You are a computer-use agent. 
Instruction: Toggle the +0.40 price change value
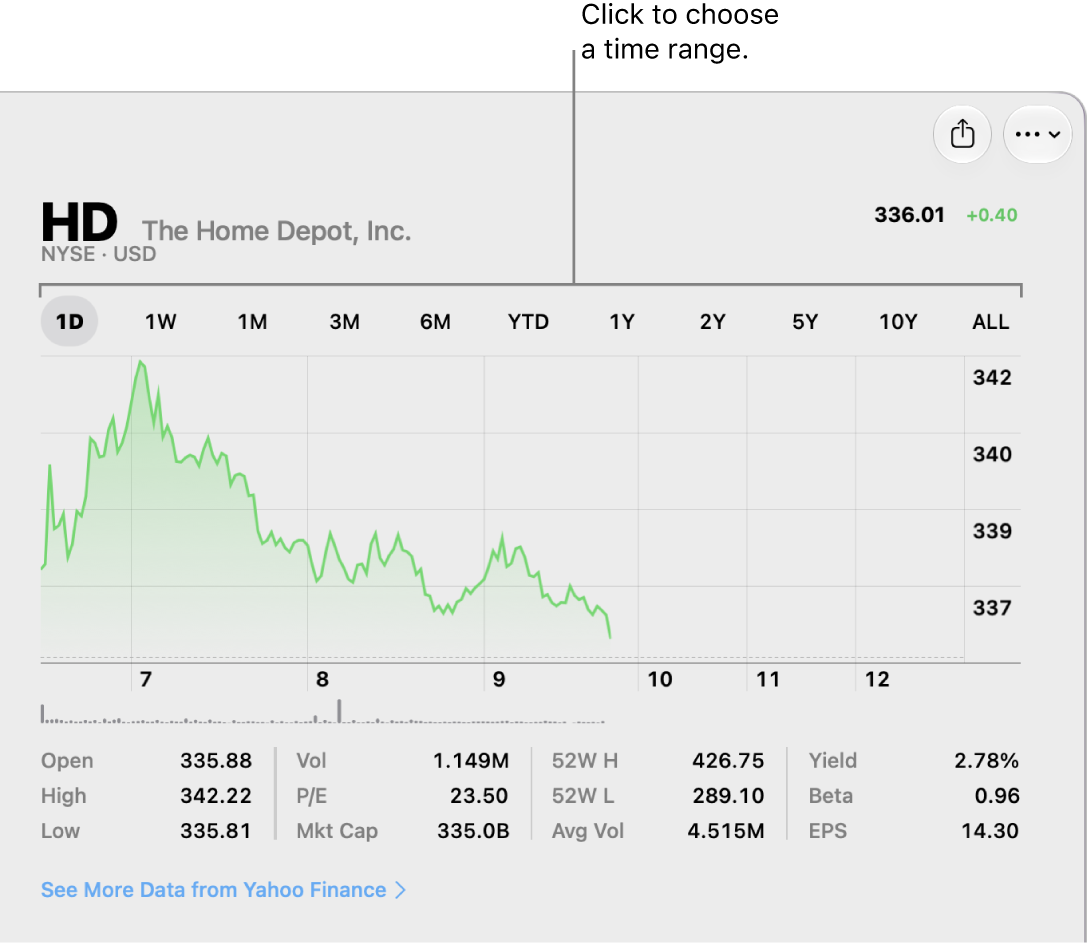coord(992,215)
